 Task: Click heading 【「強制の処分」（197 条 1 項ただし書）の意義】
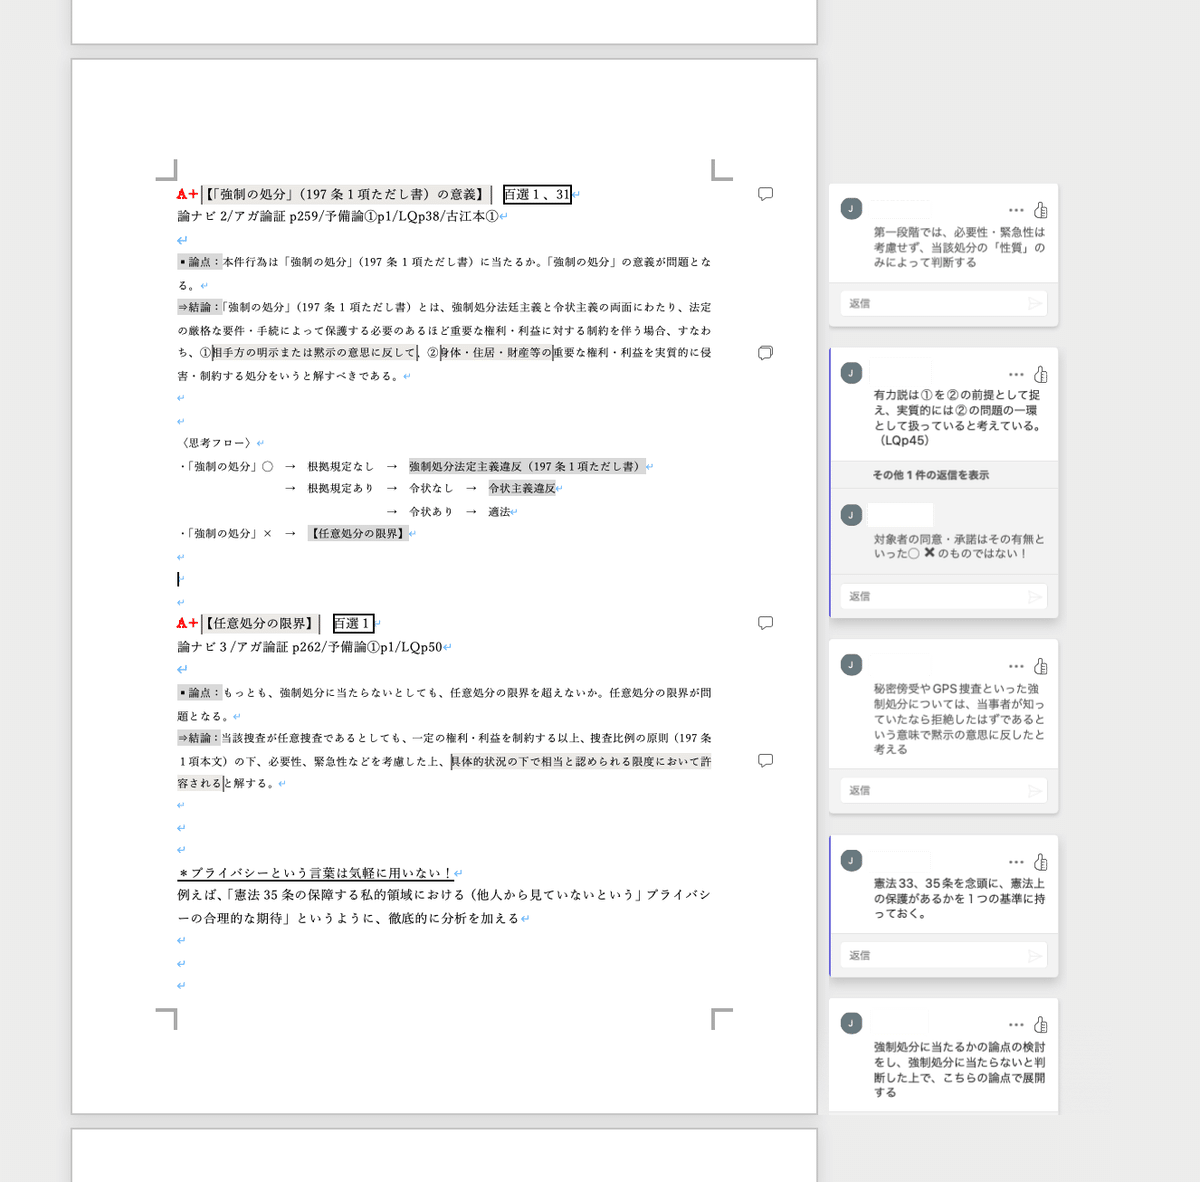coord(346,195)
